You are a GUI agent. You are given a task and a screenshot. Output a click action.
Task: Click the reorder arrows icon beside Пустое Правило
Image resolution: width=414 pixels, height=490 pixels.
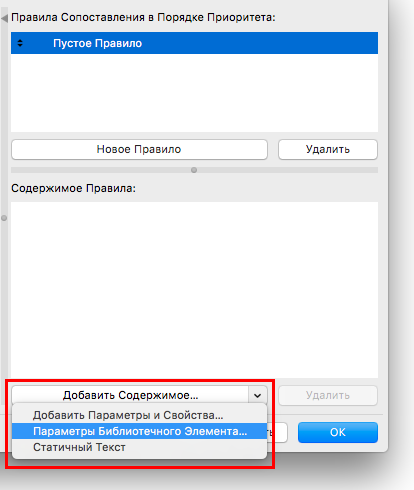[20, 43]
